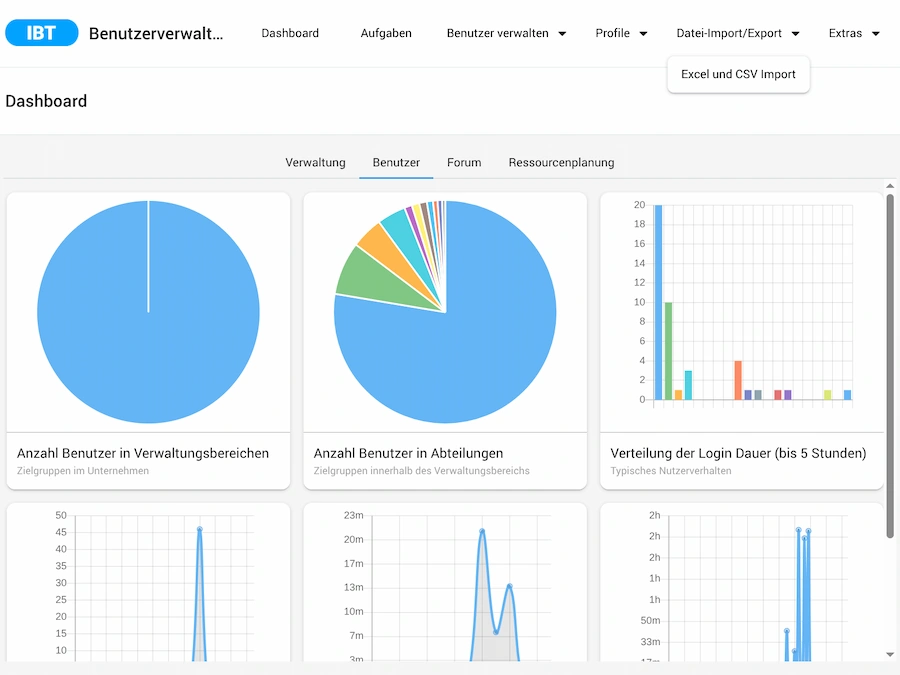Click 'Zielgruppen im Unternehmen' subtitle
Image resolution: width=900 pixels, height=675 pixels.
[x=83, y=471]
